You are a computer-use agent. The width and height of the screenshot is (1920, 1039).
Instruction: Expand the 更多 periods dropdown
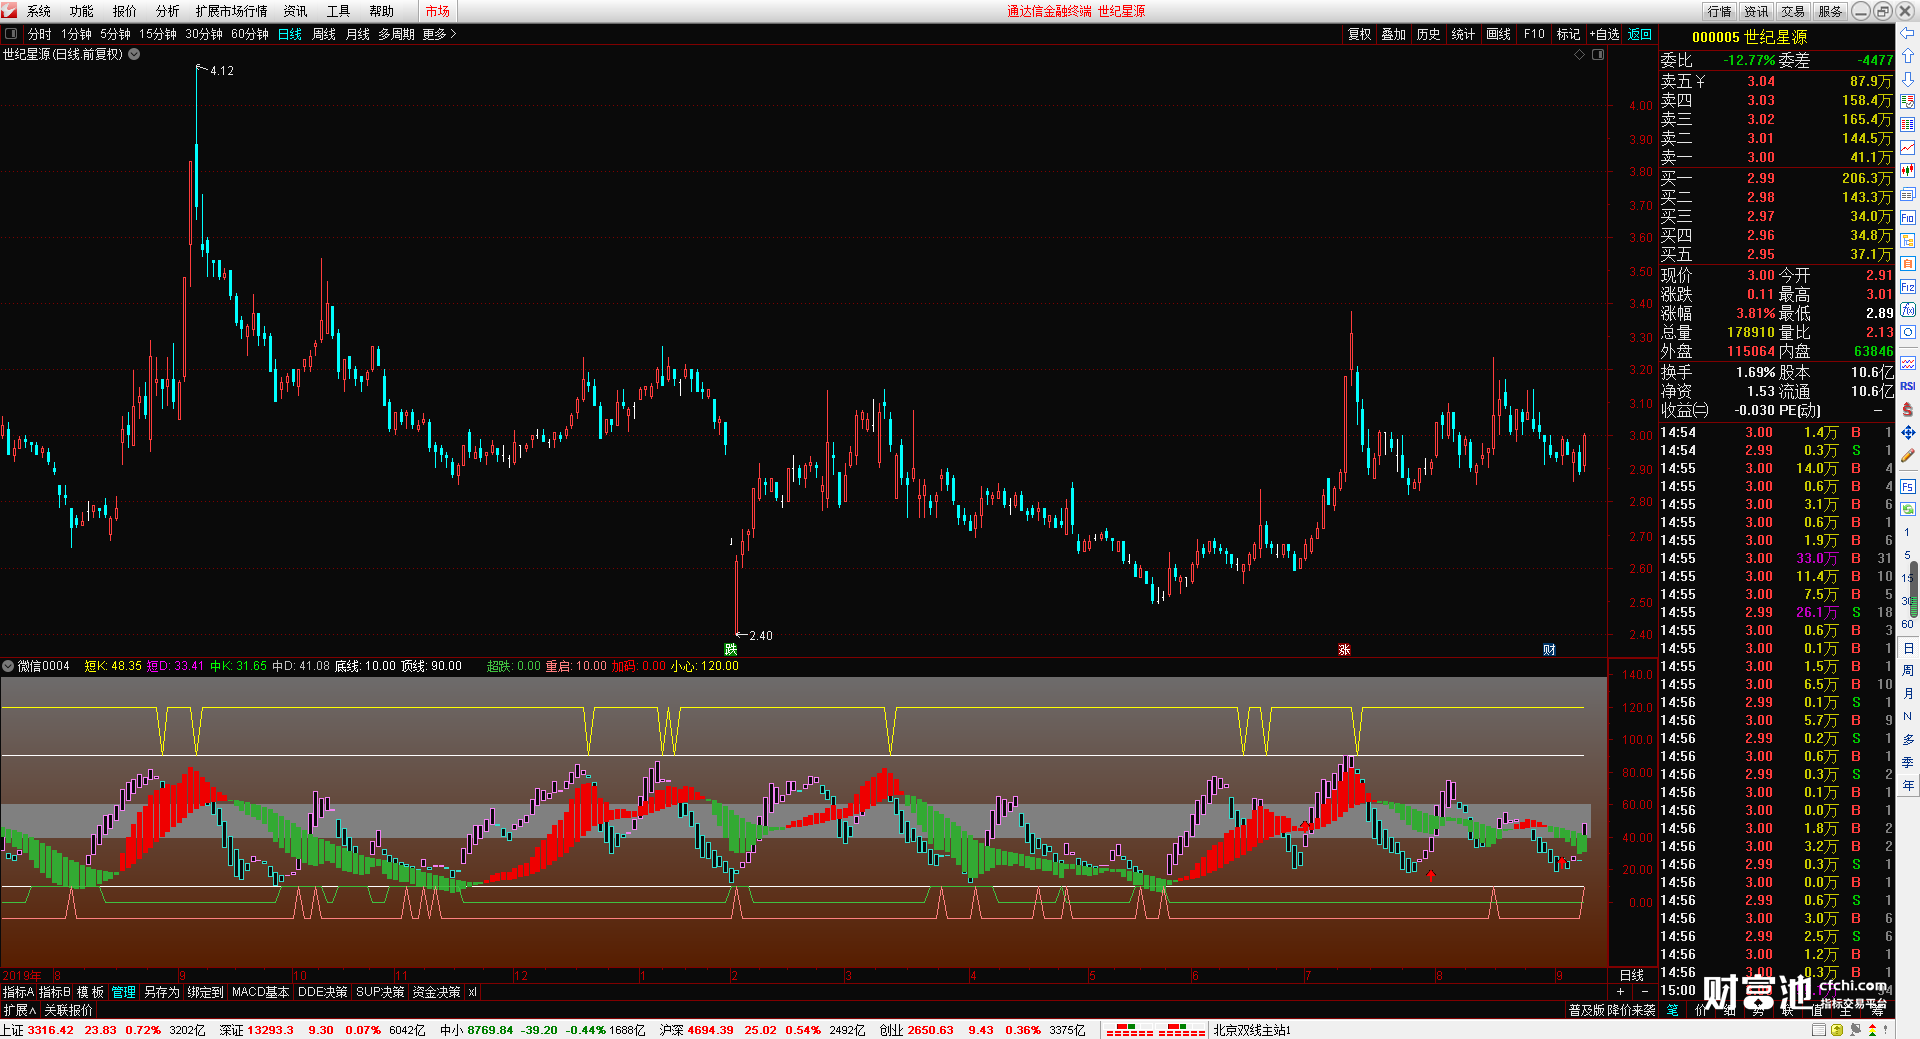tap(439, 34)
